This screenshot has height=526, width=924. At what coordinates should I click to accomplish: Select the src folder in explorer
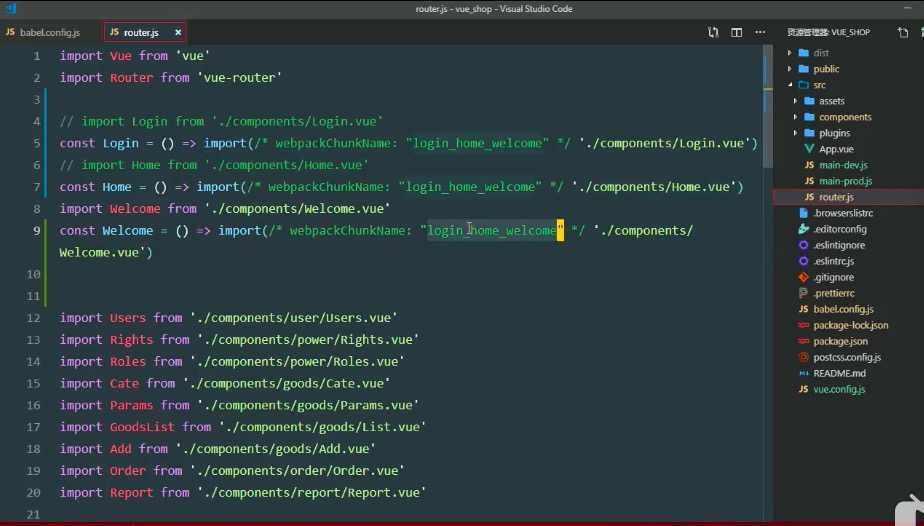[820, 85]
